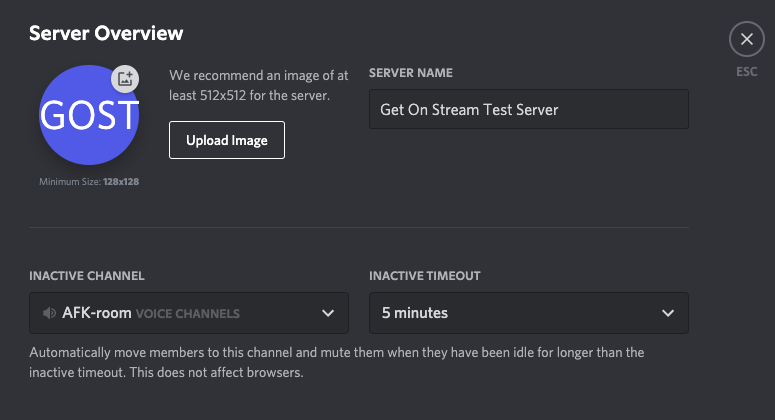Click the Minimum Size 128x128 note
Image resolution: width=775 pixels, height=420 pixels.
pos(88,181)
